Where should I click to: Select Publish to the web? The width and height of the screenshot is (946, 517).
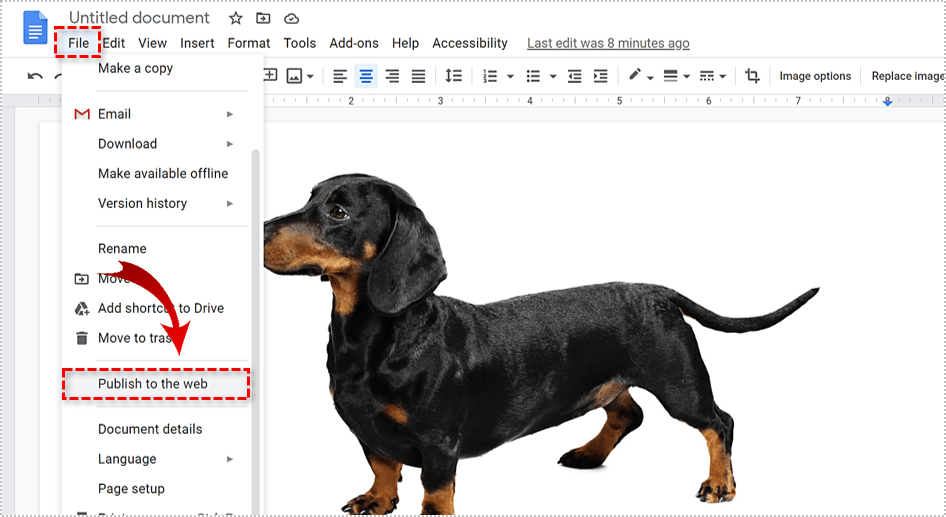coord(155,384)
